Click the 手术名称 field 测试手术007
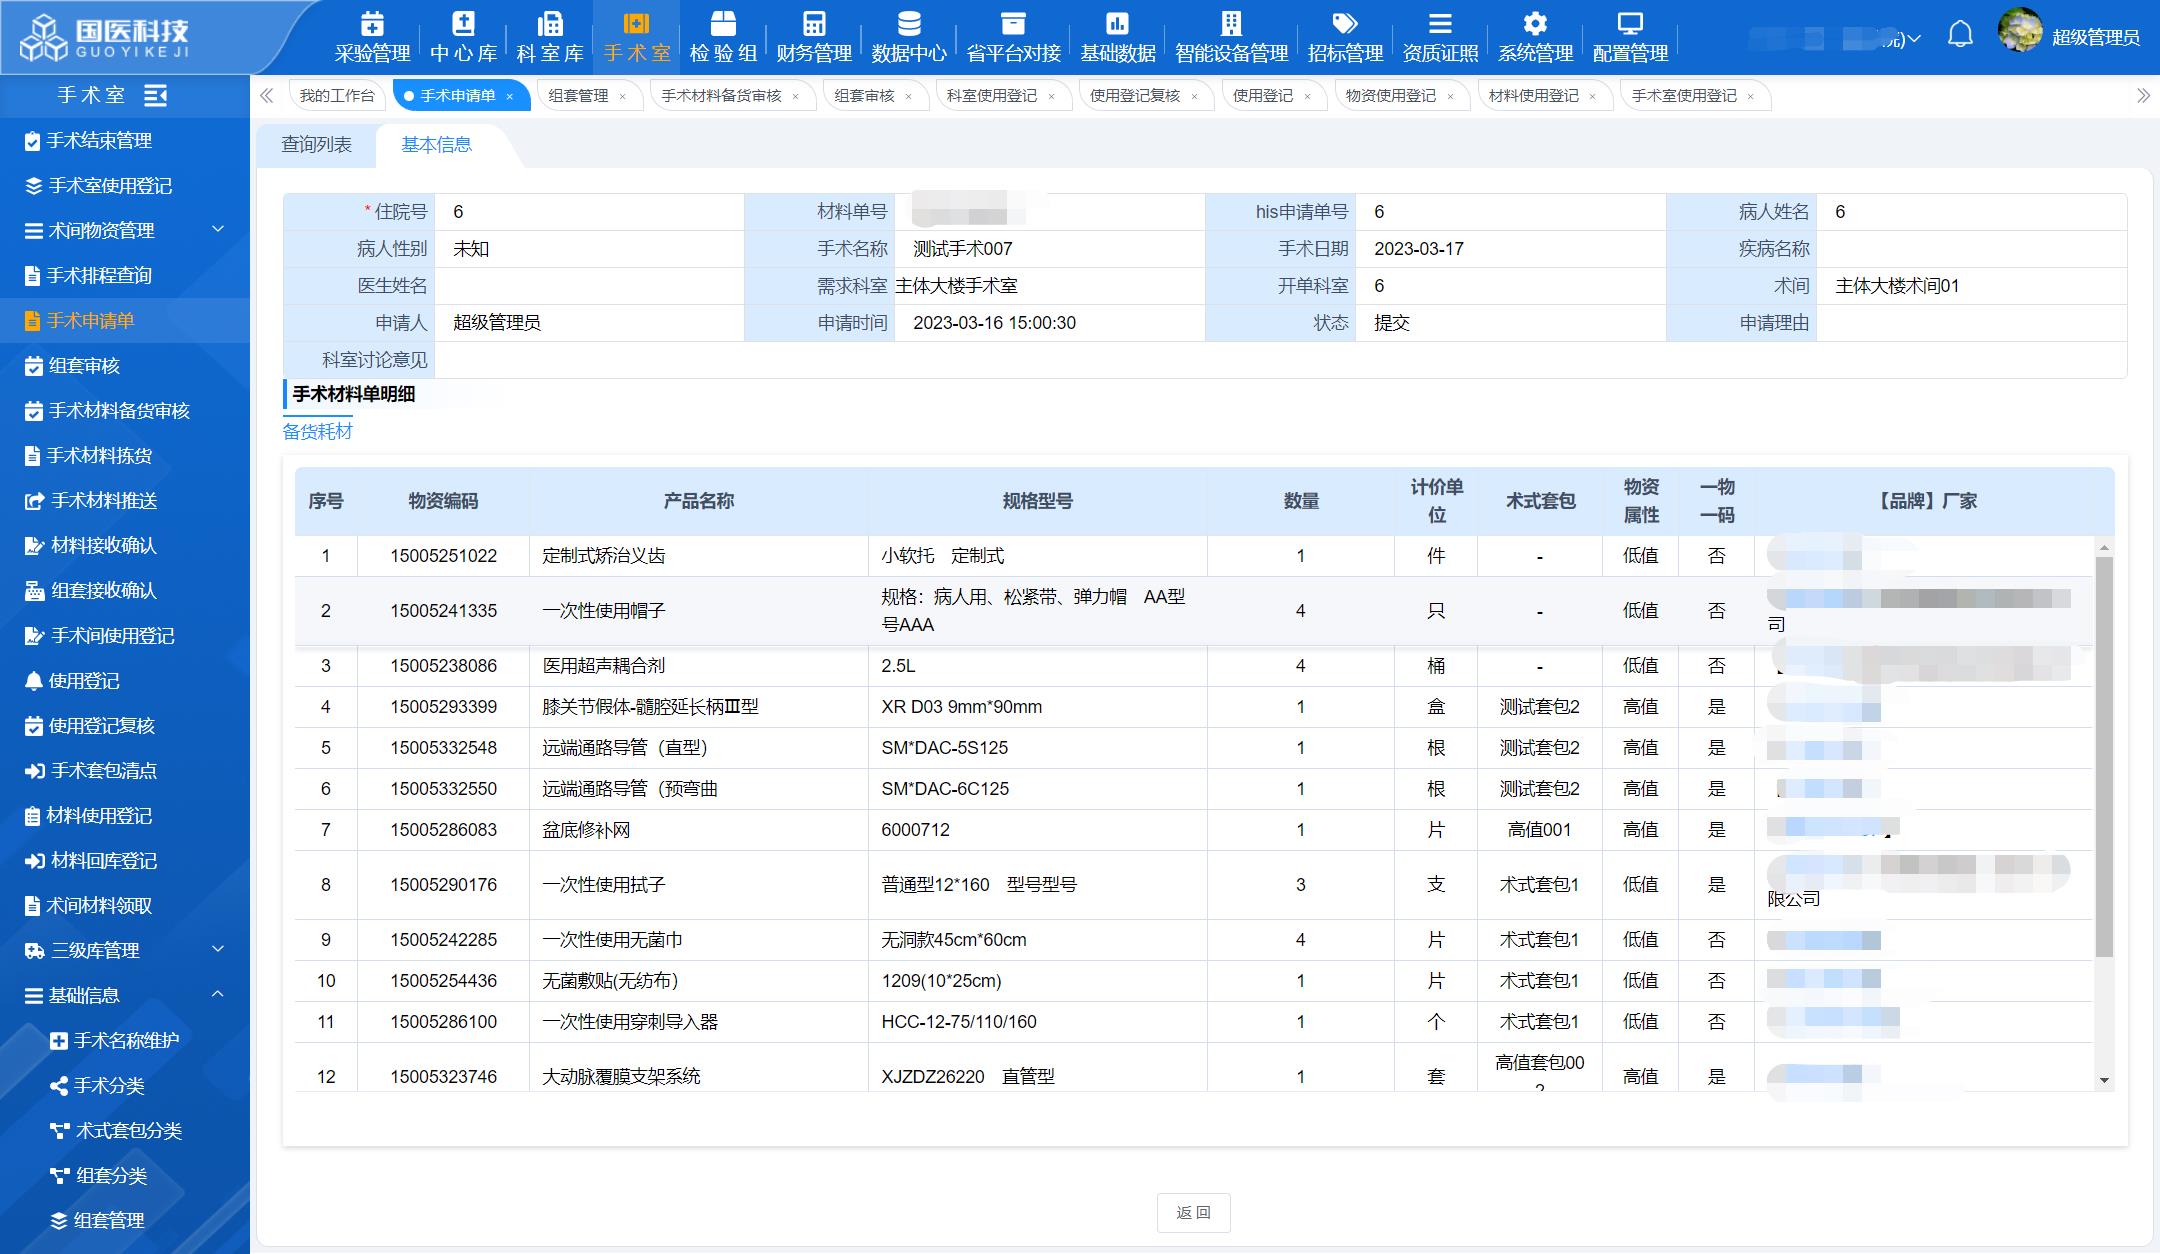Viewport: 2160px width, 1254px height. point(1049,249)
